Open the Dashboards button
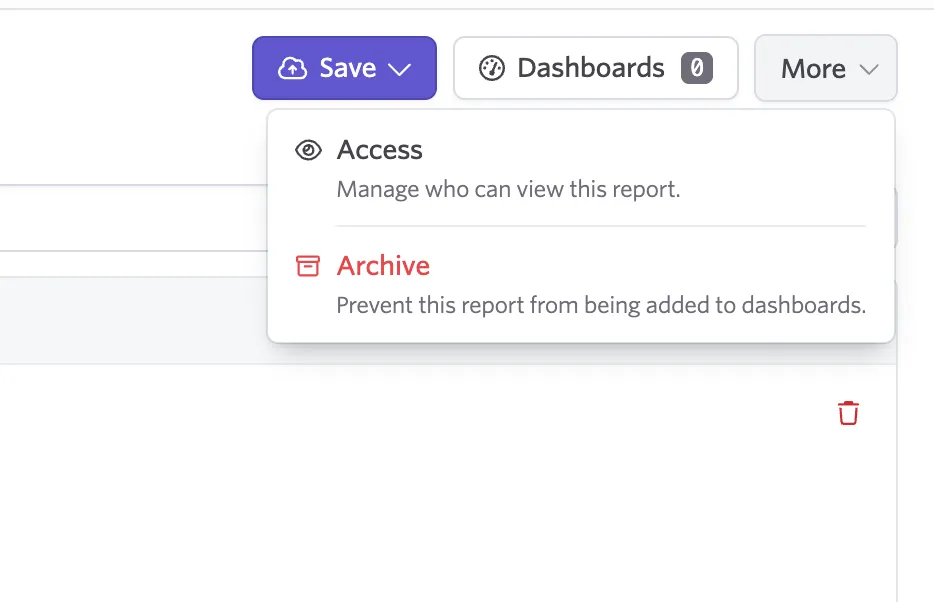 pyautogui.click(x=596, y=68)
